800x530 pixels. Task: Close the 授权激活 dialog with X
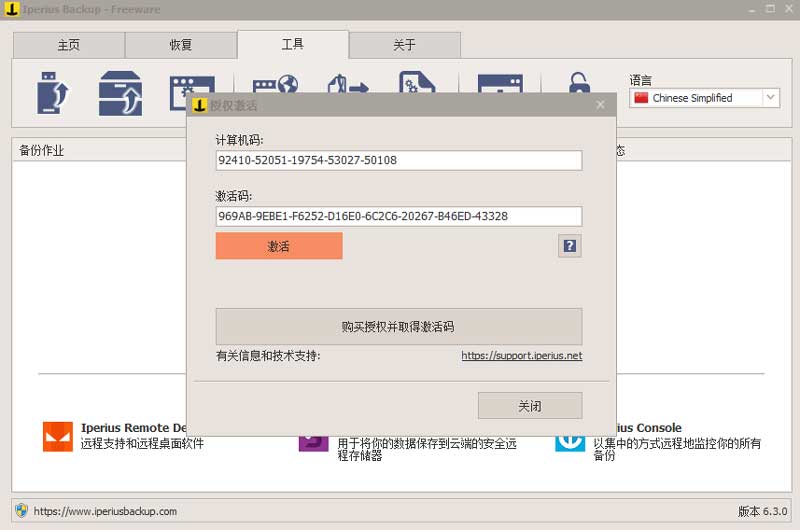pyautogui.click(x=601, y=105)
